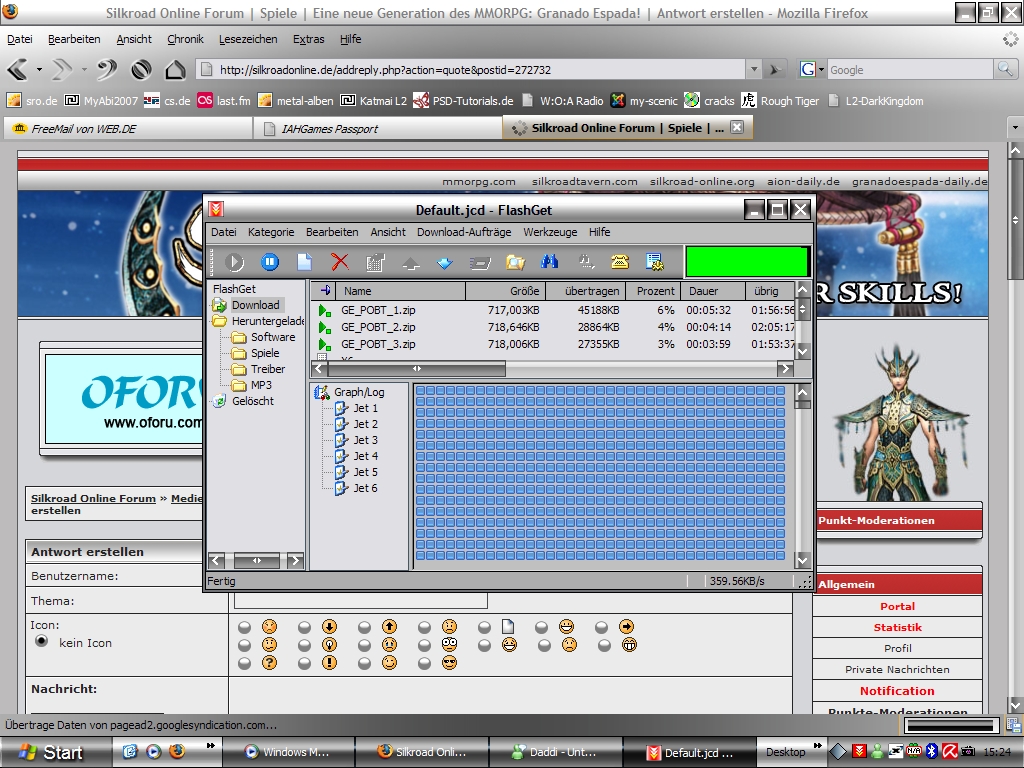Image resolution: width=1024 pixels, height=768 pixels.
Task: Delete the job with the red X icon
Action: coord(340,262)
